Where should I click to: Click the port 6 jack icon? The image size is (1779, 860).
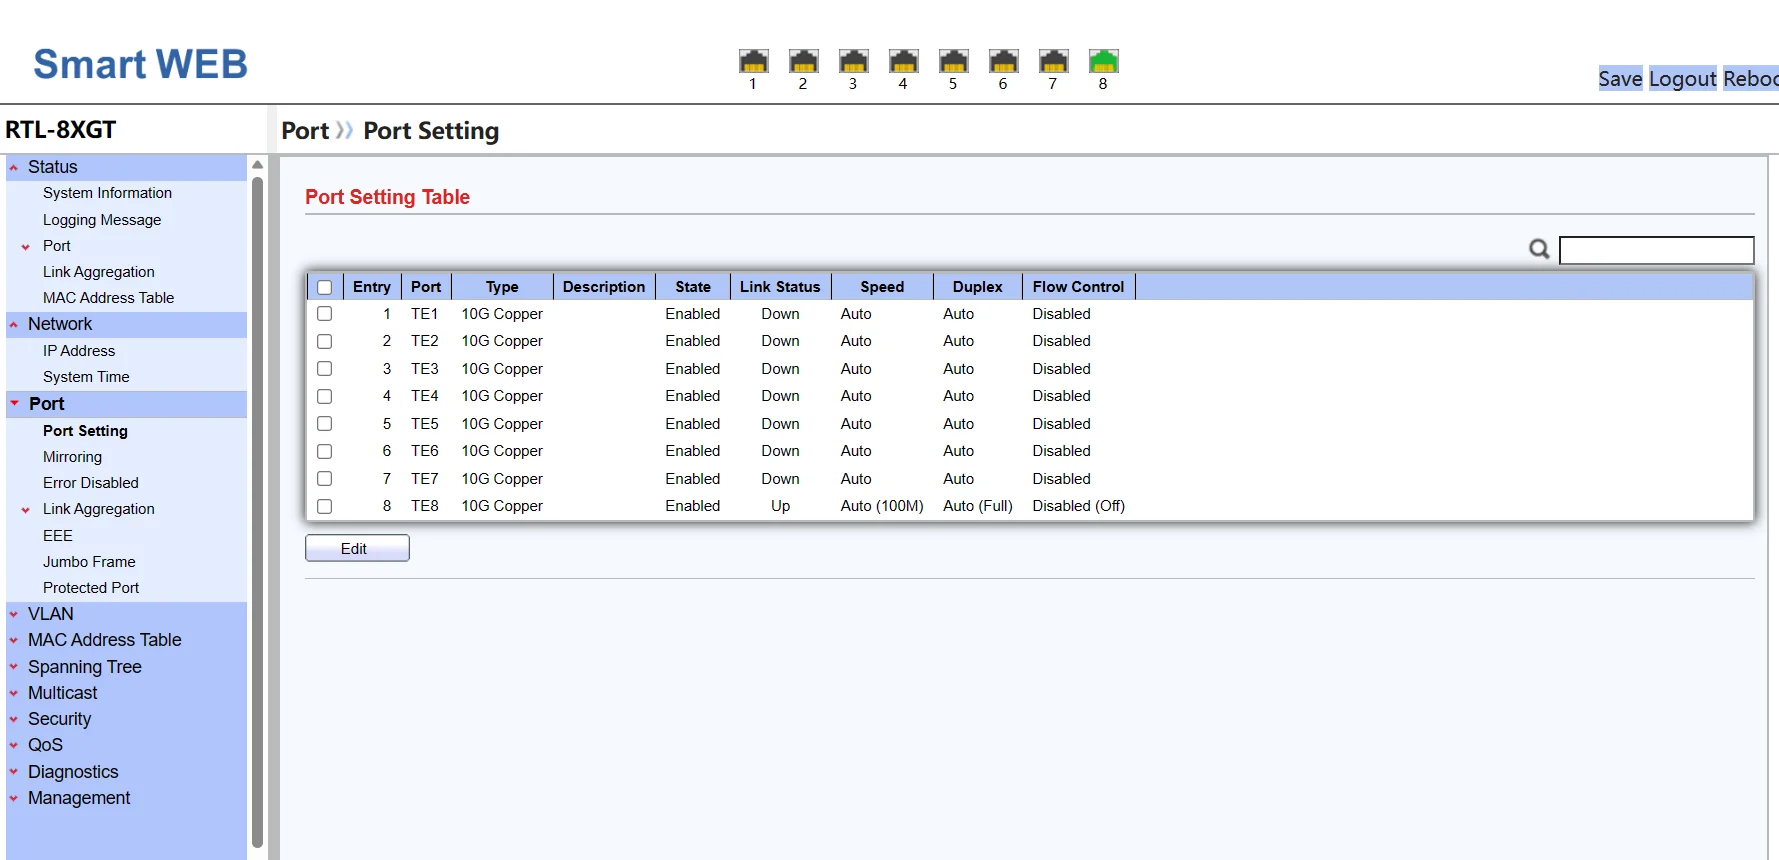pyautogui.click(x=1003, y=62)
